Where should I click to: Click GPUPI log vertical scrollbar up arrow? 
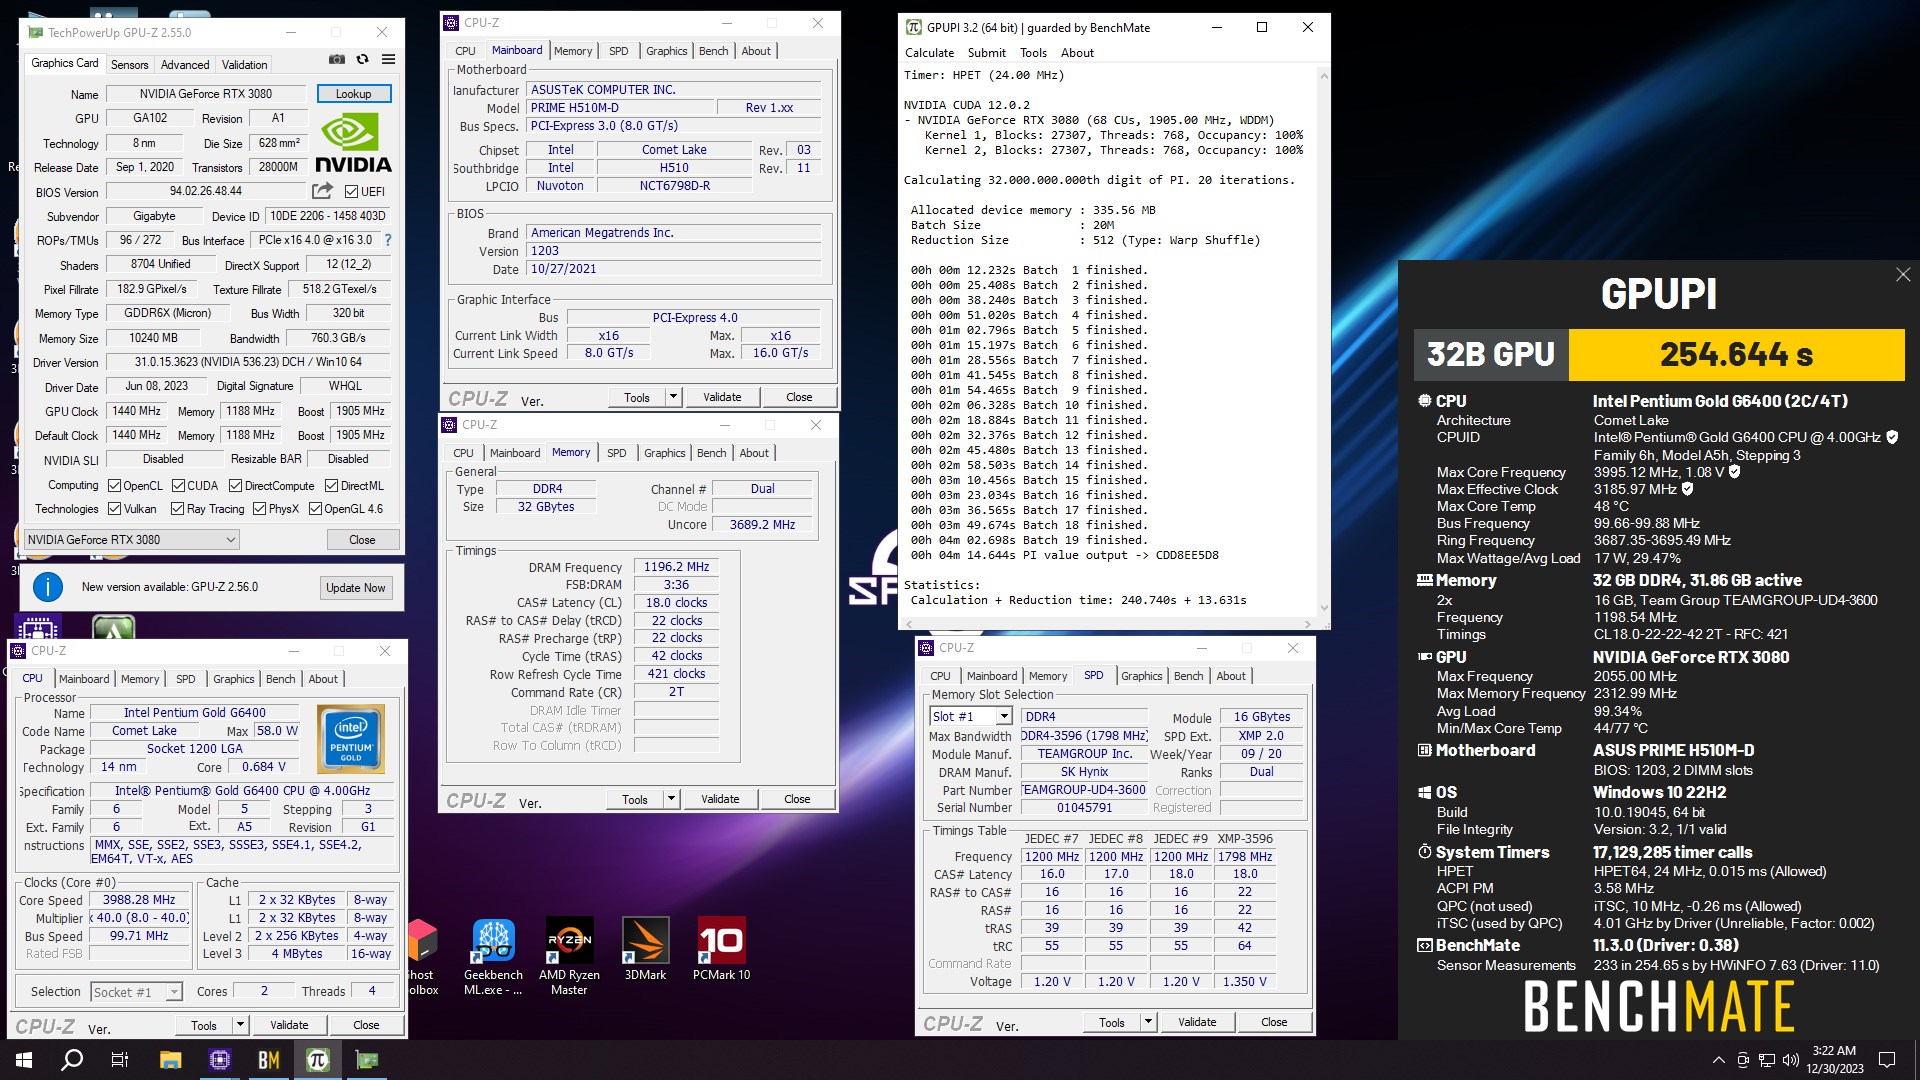[1324, 76]
